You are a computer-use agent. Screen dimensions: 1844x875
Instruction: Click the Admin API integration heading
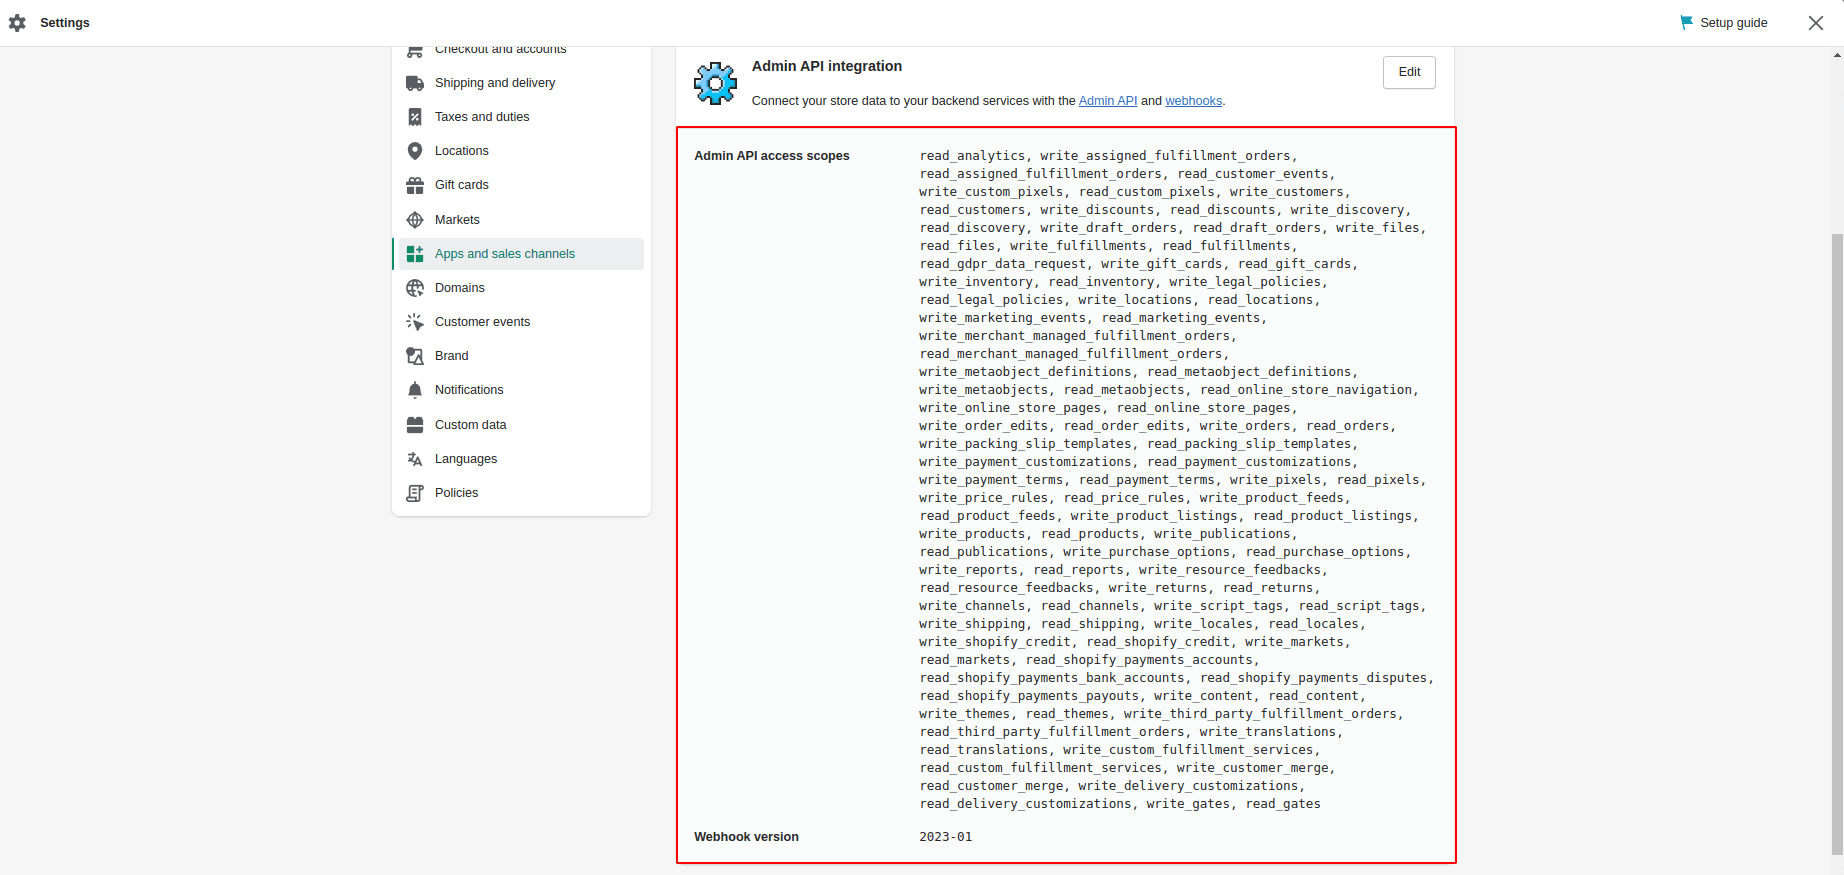tap(827, 66)
